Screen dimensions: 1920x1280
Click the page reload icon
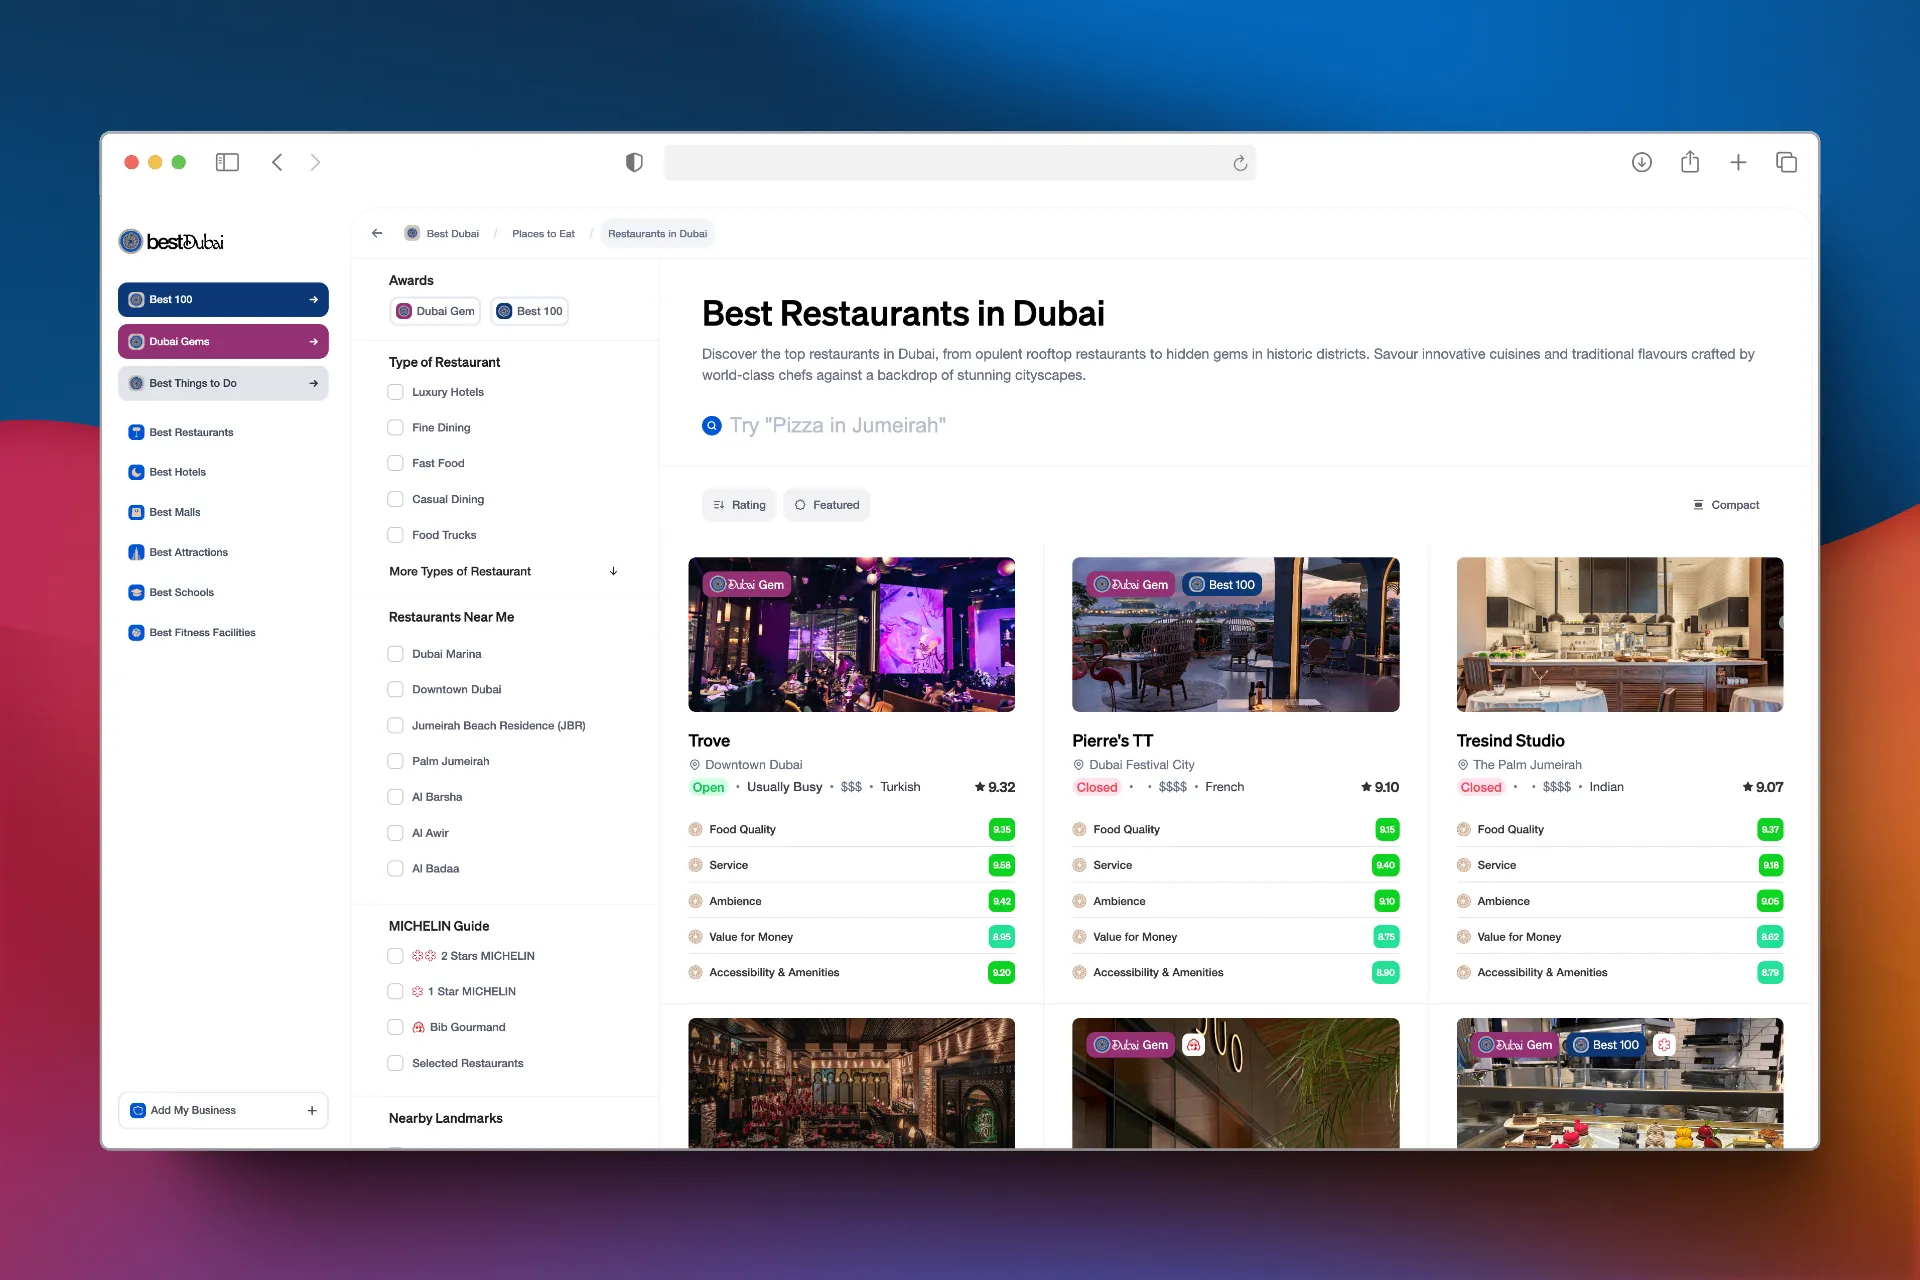(1240, 163)
